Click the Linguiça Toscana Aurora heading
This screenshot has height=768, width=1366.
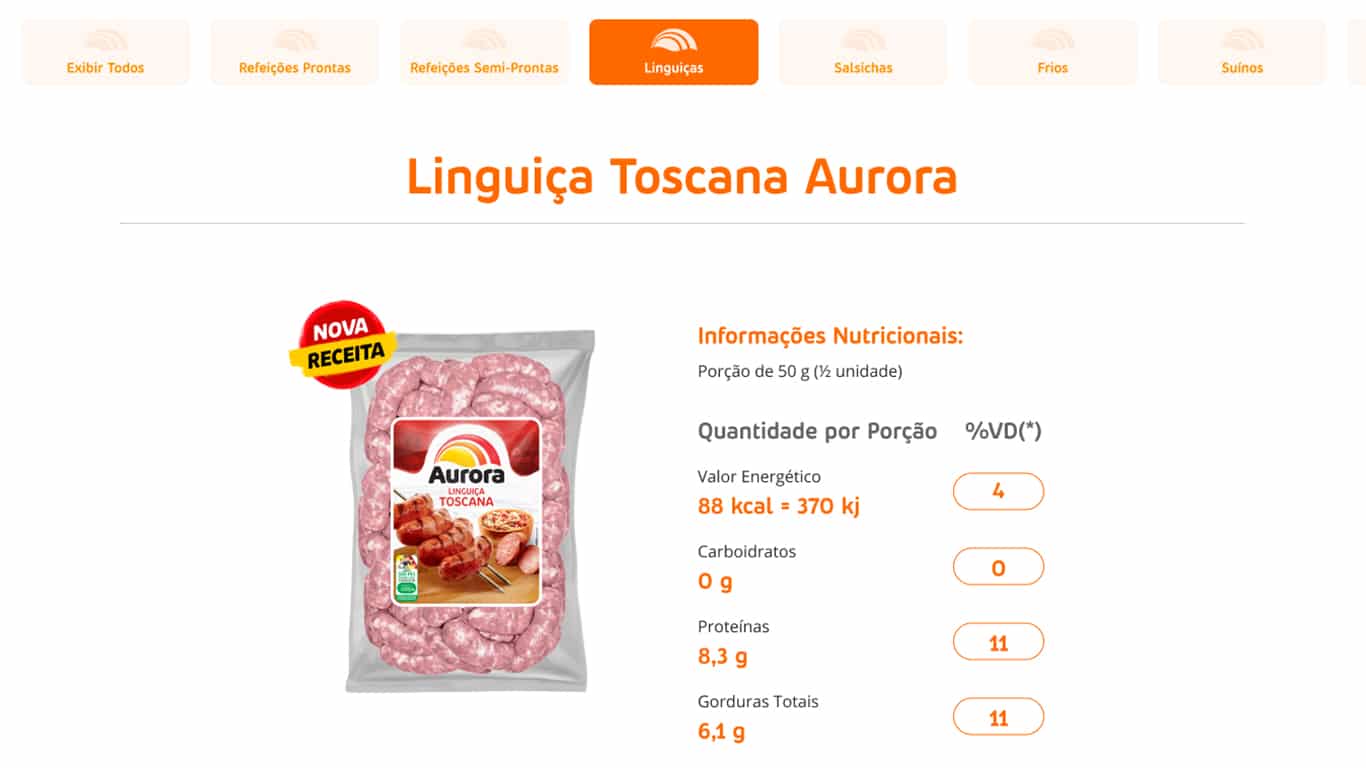pyautogui.click(x=682, y=176)
